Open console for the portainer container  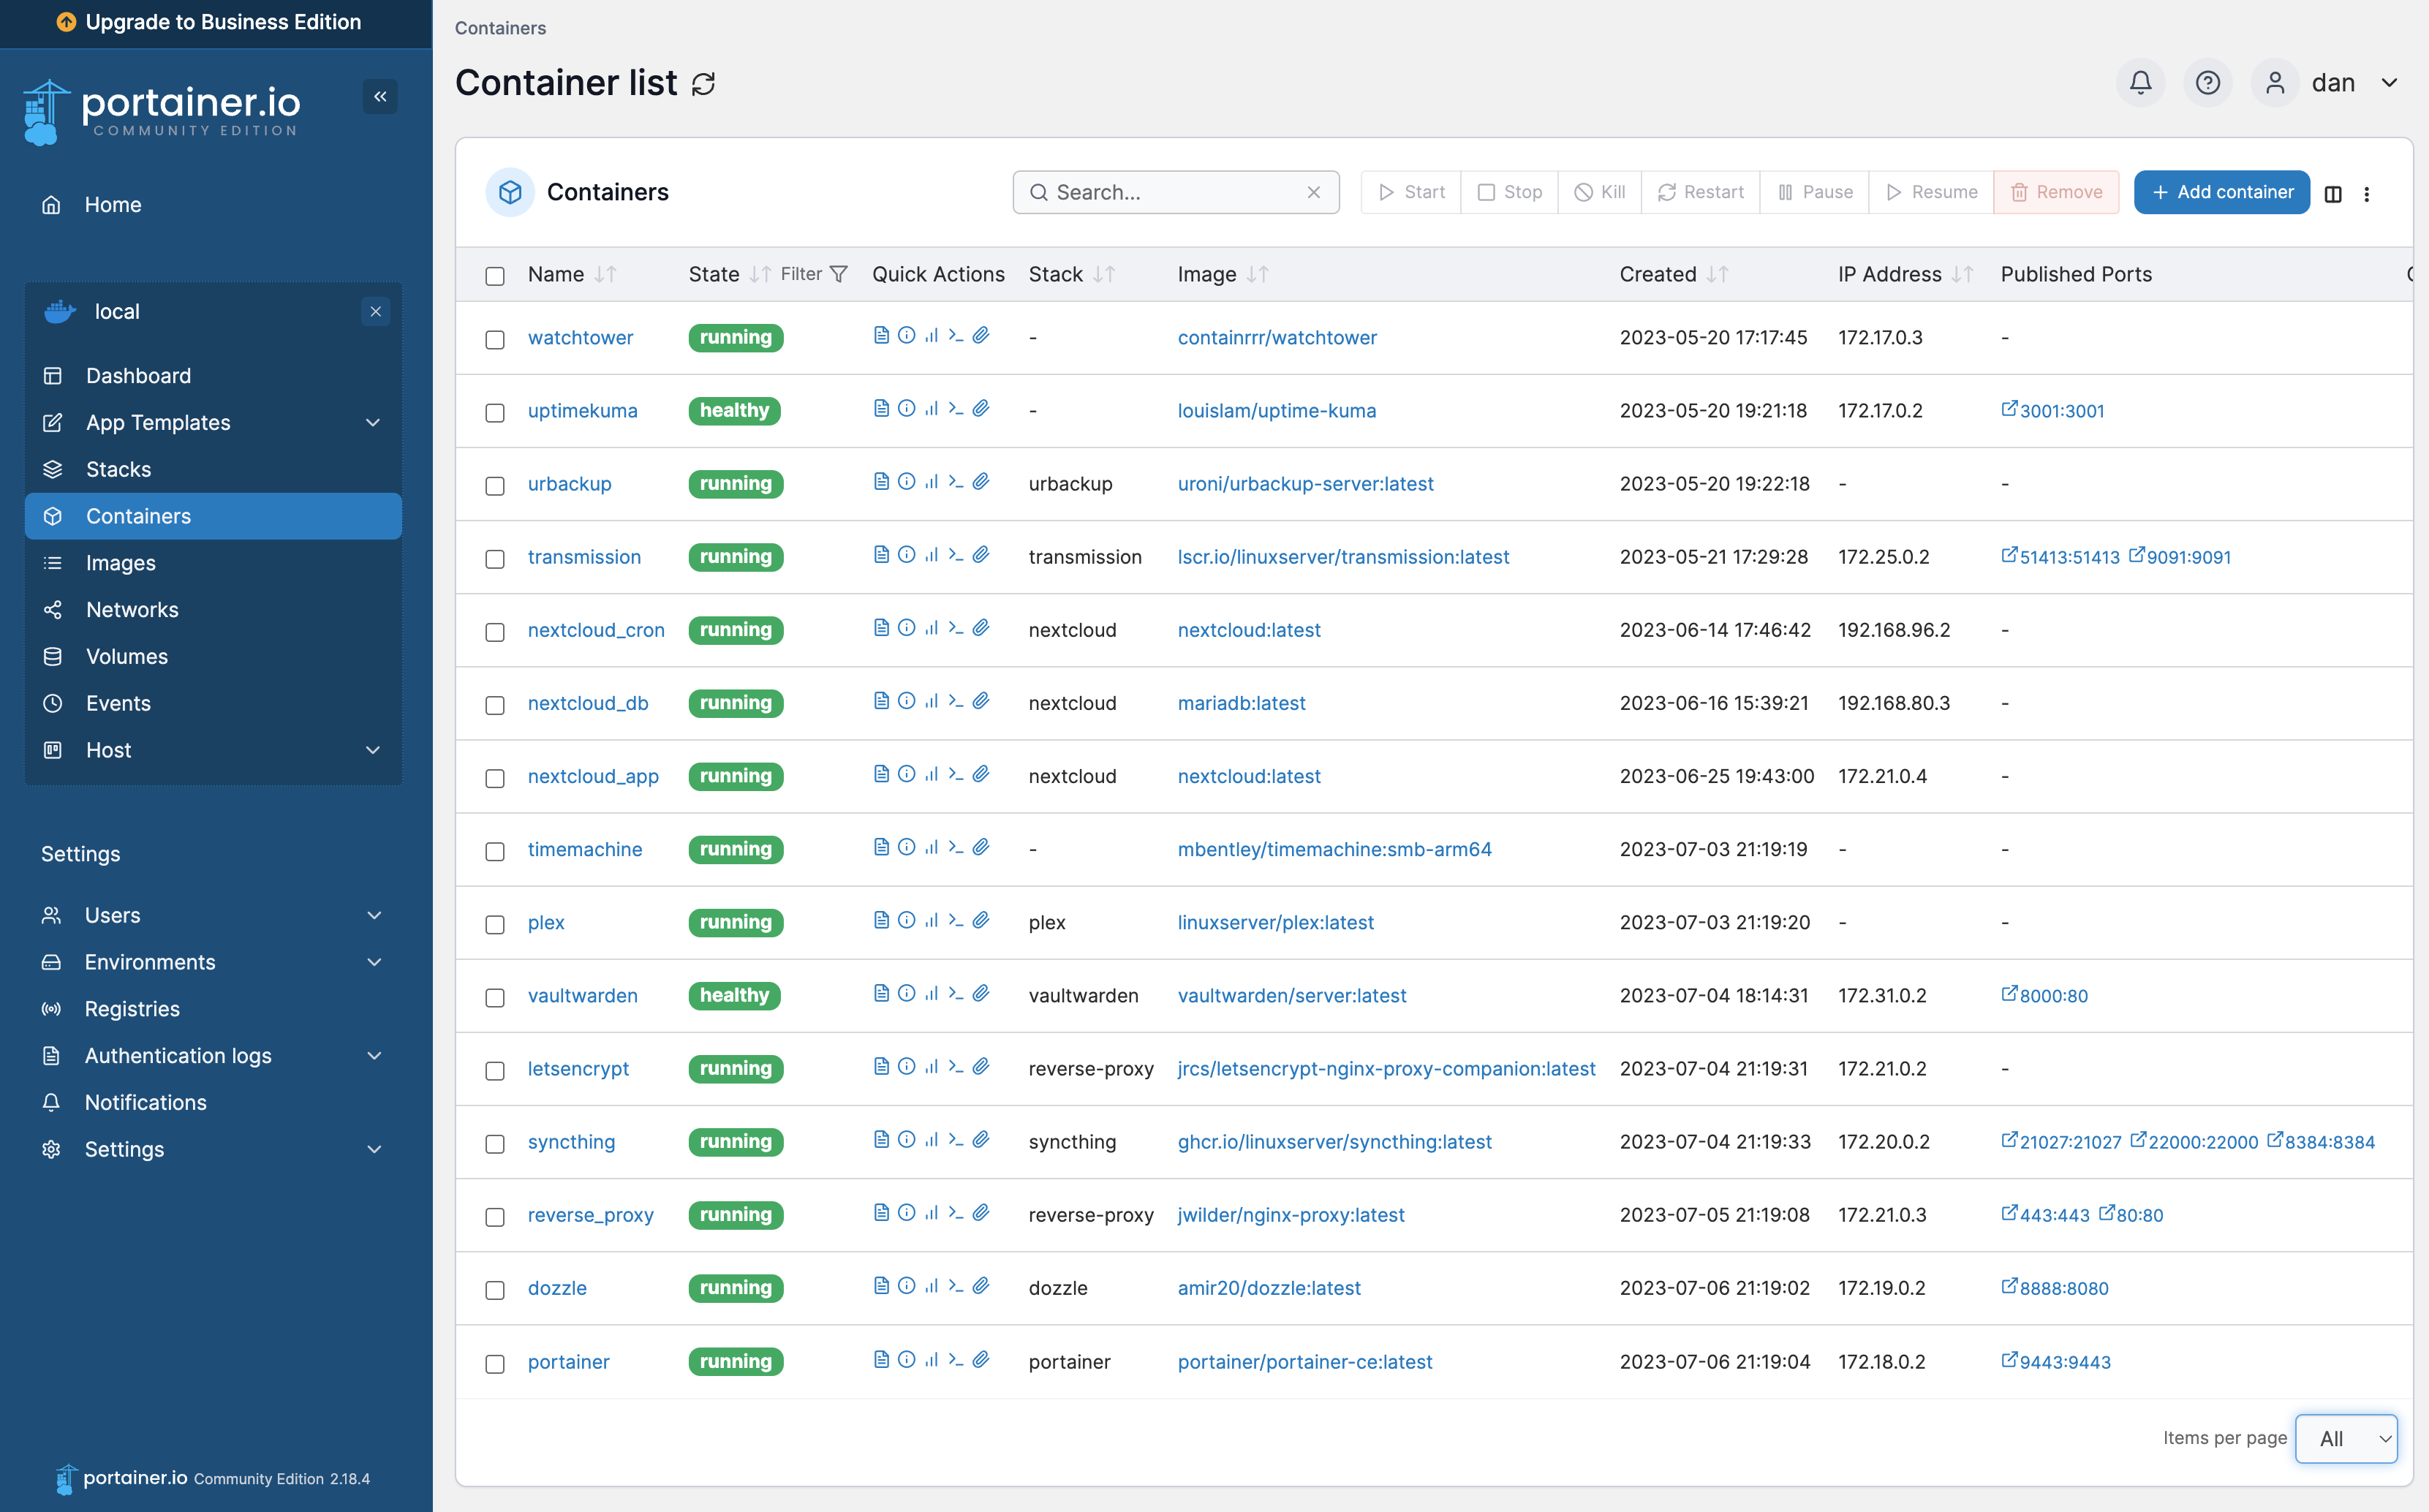tap(956, 1359)
